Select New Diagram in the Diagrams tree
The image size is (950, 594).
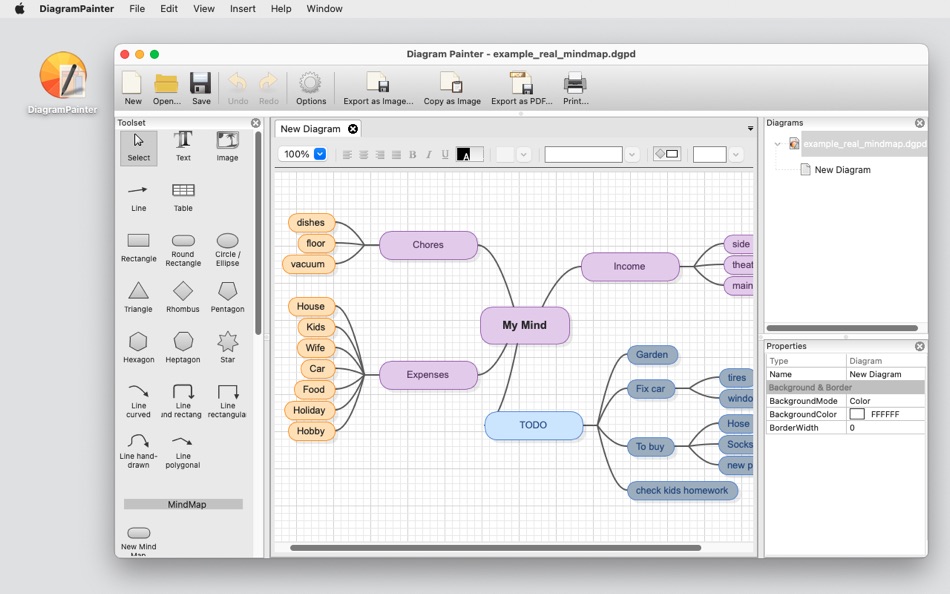pos(842,170)
